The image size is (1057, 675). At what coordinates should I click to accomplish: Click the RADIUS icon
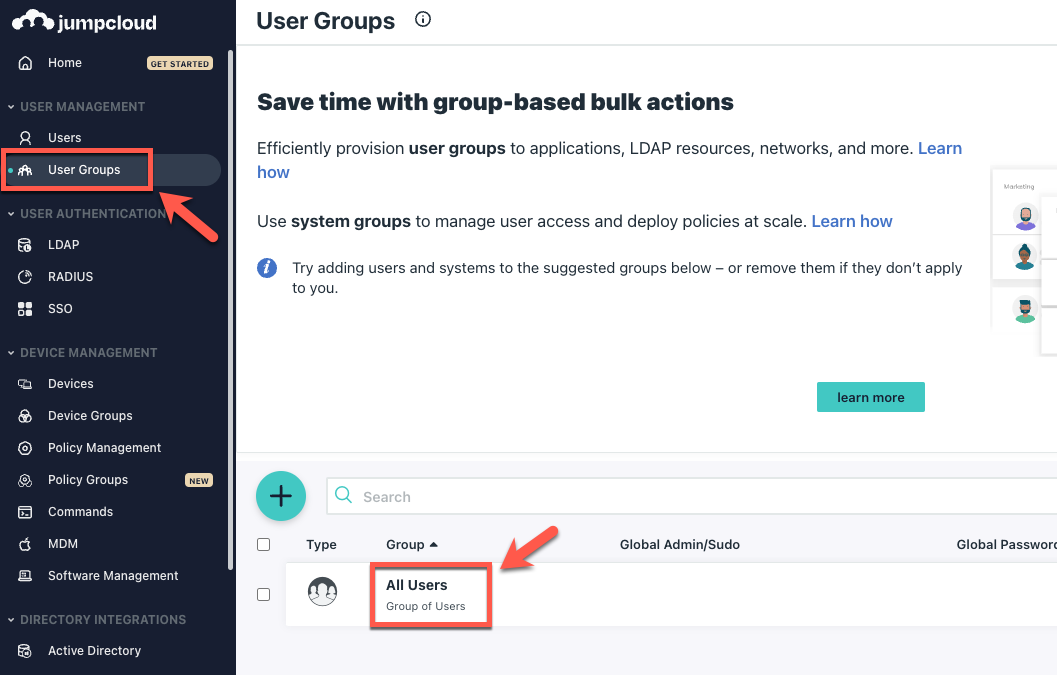pos(25,276)
